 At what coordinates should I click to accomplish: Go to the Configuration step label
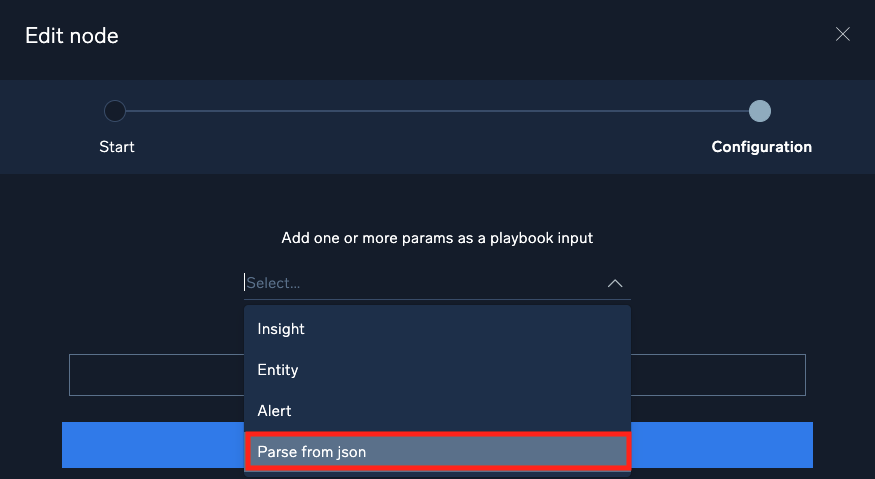761,147
